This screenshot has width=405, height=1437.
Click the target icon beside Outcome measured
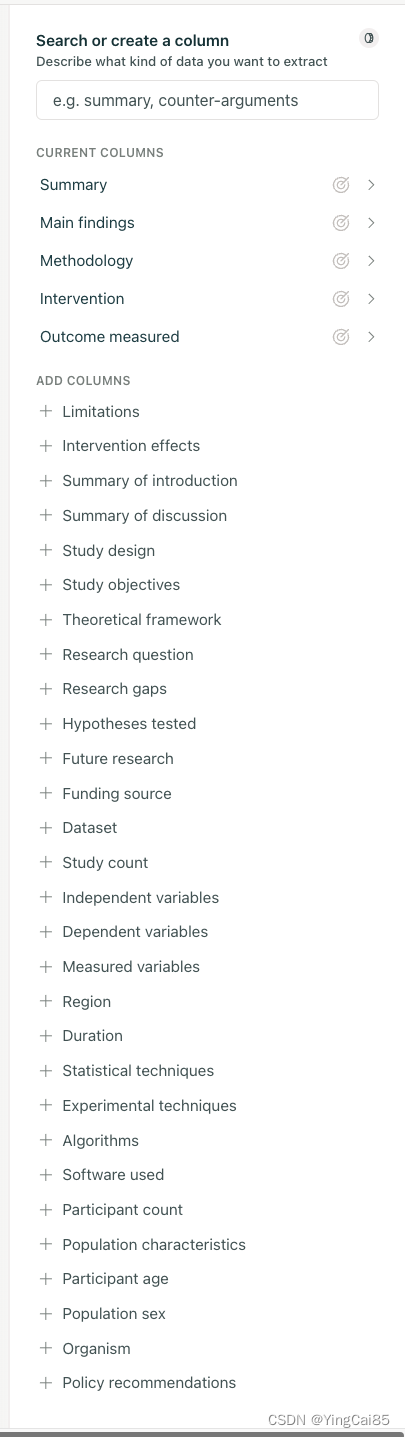tap(341, 337)
